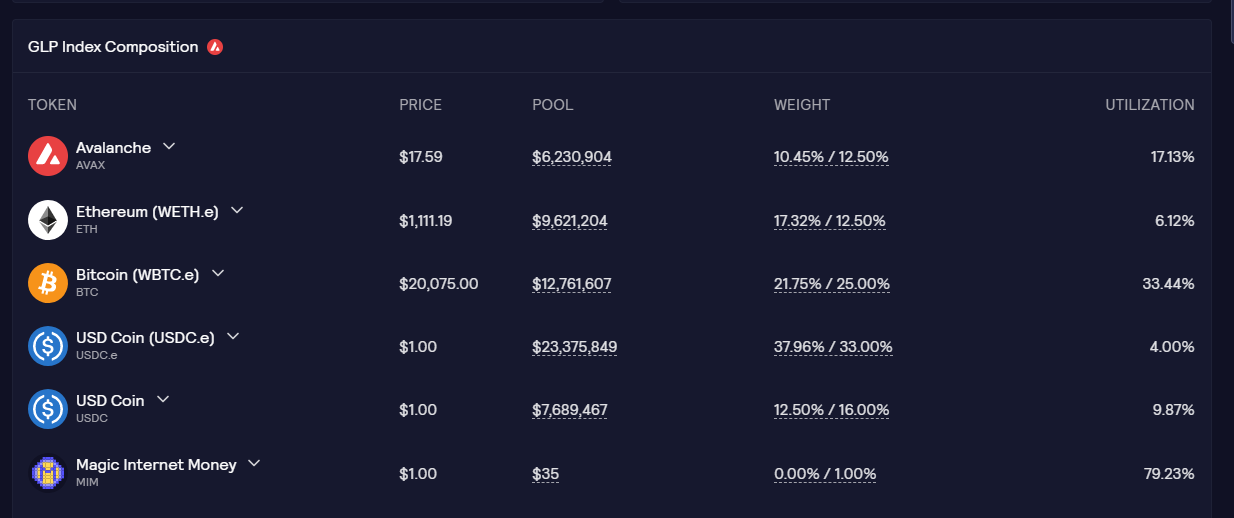Image resolution: width=1234 pixels, height=518 pixels.
Task: Click the USDC.e coin logo
Action: click(x=48, y=346)
